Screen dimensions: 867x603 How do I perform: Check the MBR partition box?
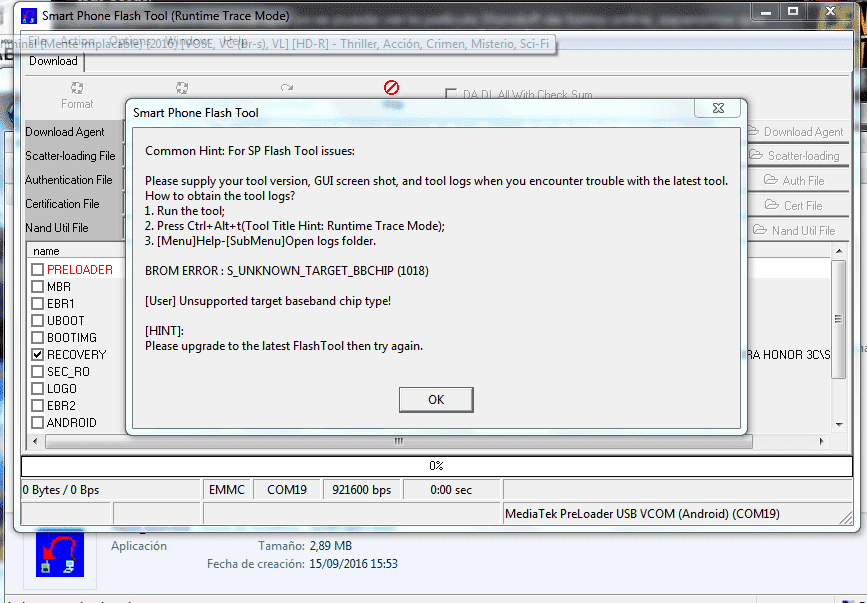pyautogui.click(x=38, y=287)
